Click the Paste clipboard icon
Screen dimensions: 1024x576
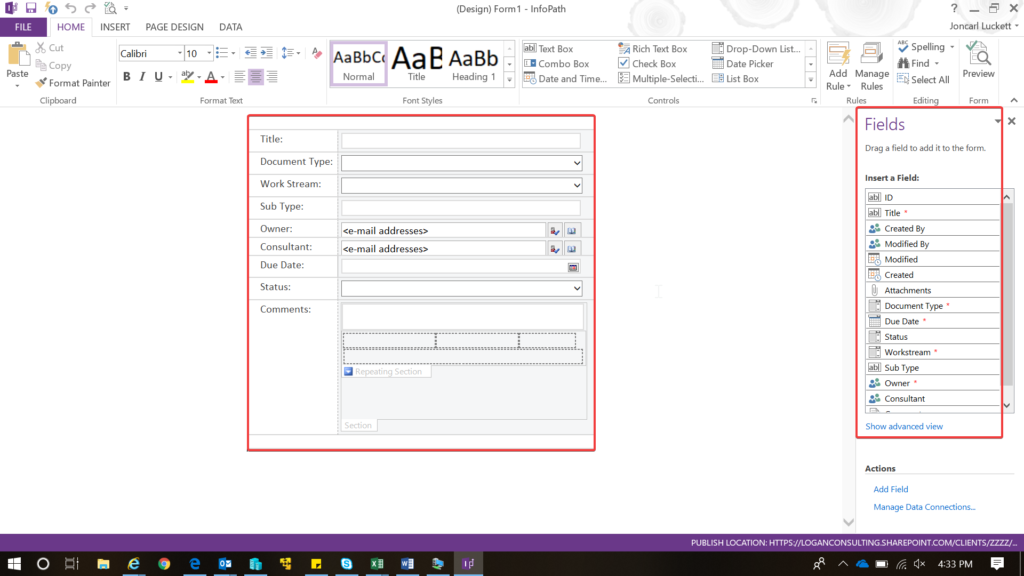18,55
